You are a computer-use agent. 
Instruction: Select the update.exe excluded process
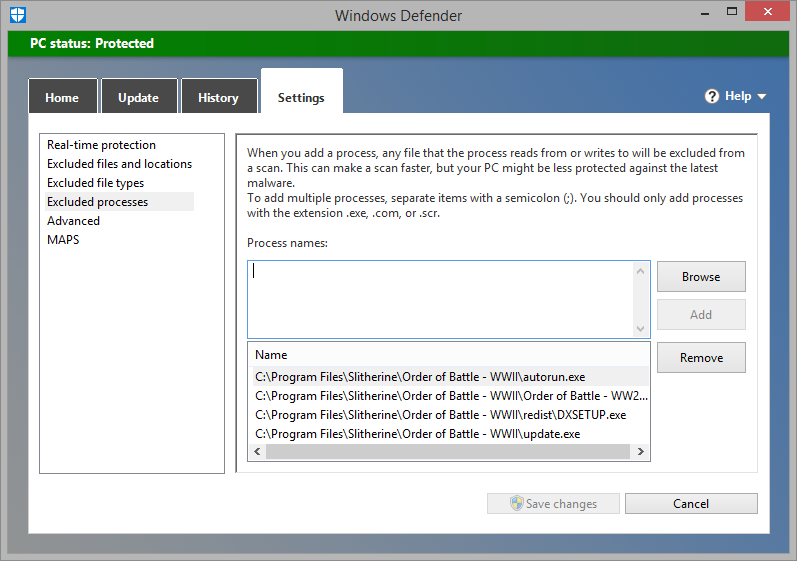[x=418, y=434]
